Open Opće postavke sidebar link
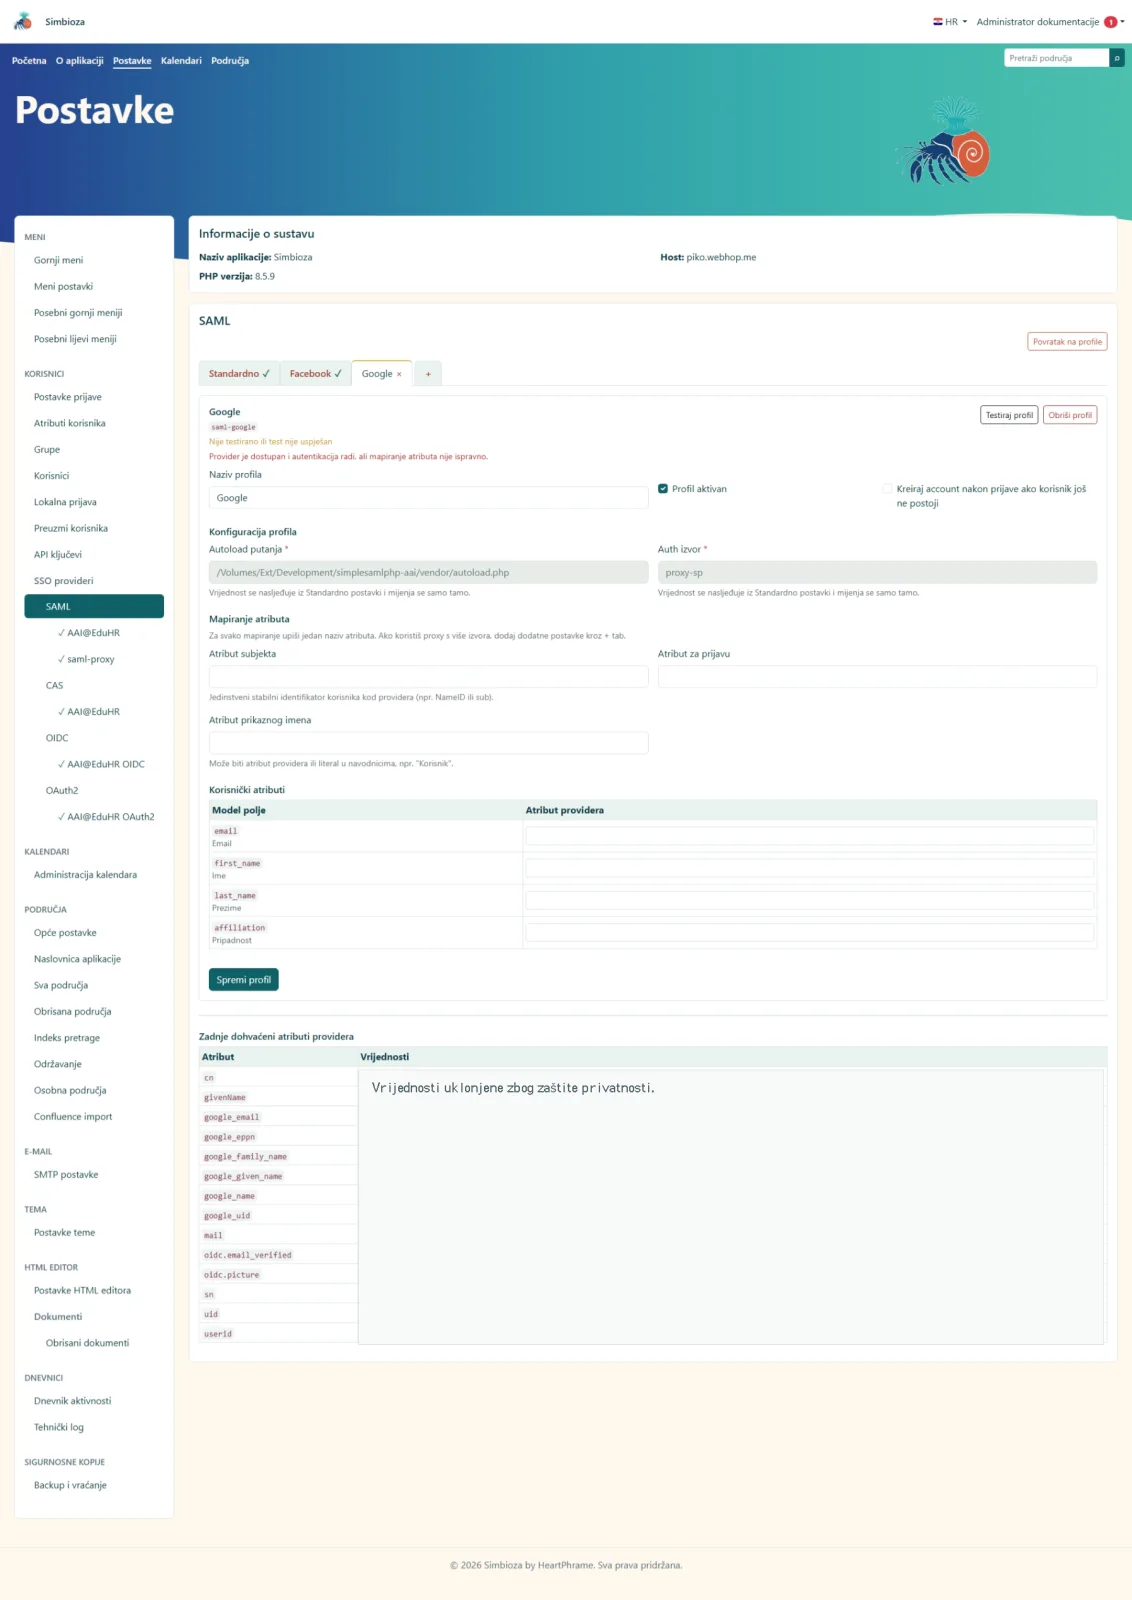1132x1600 pixels. tap(65, 933)
